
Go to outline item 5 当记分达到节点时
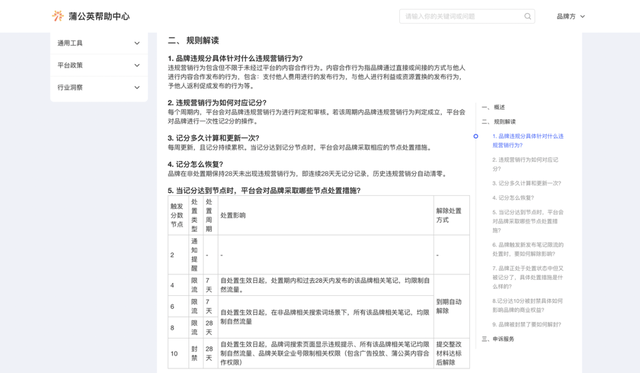point(528,221)
